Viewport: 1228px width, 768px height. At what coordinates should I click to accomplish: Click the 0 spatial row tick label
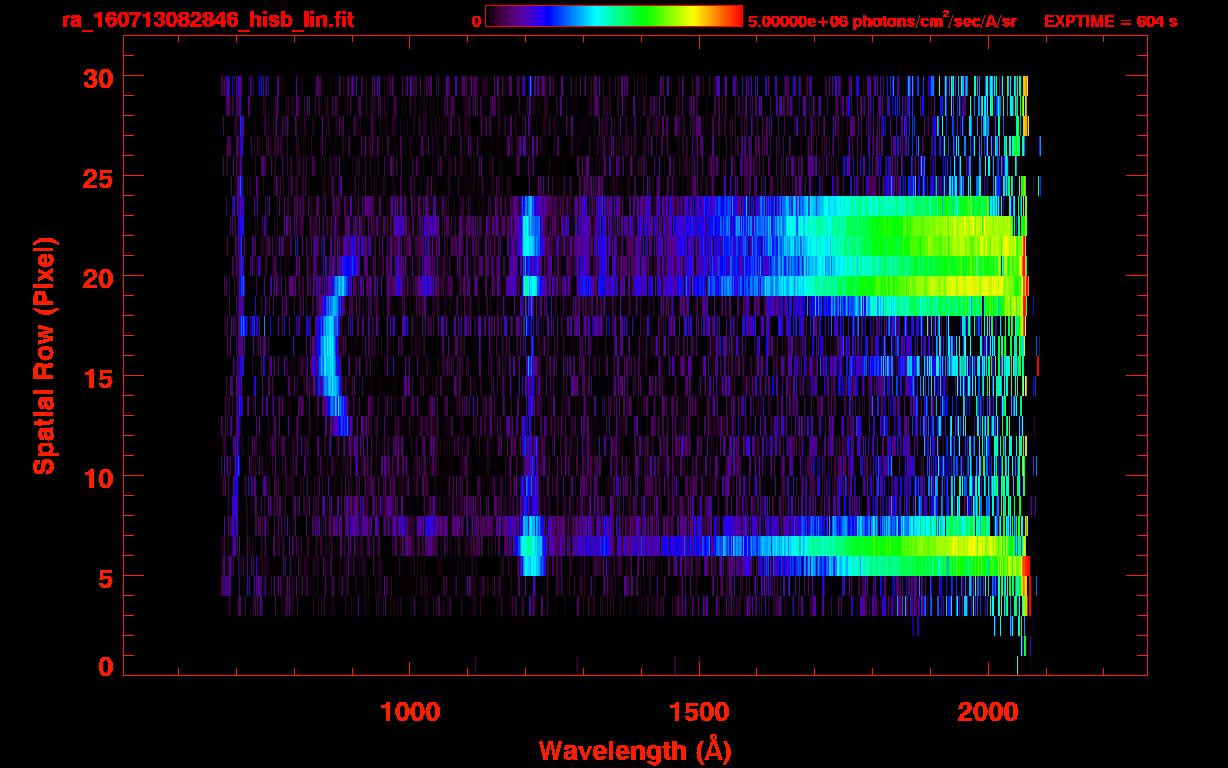[107, 666]
